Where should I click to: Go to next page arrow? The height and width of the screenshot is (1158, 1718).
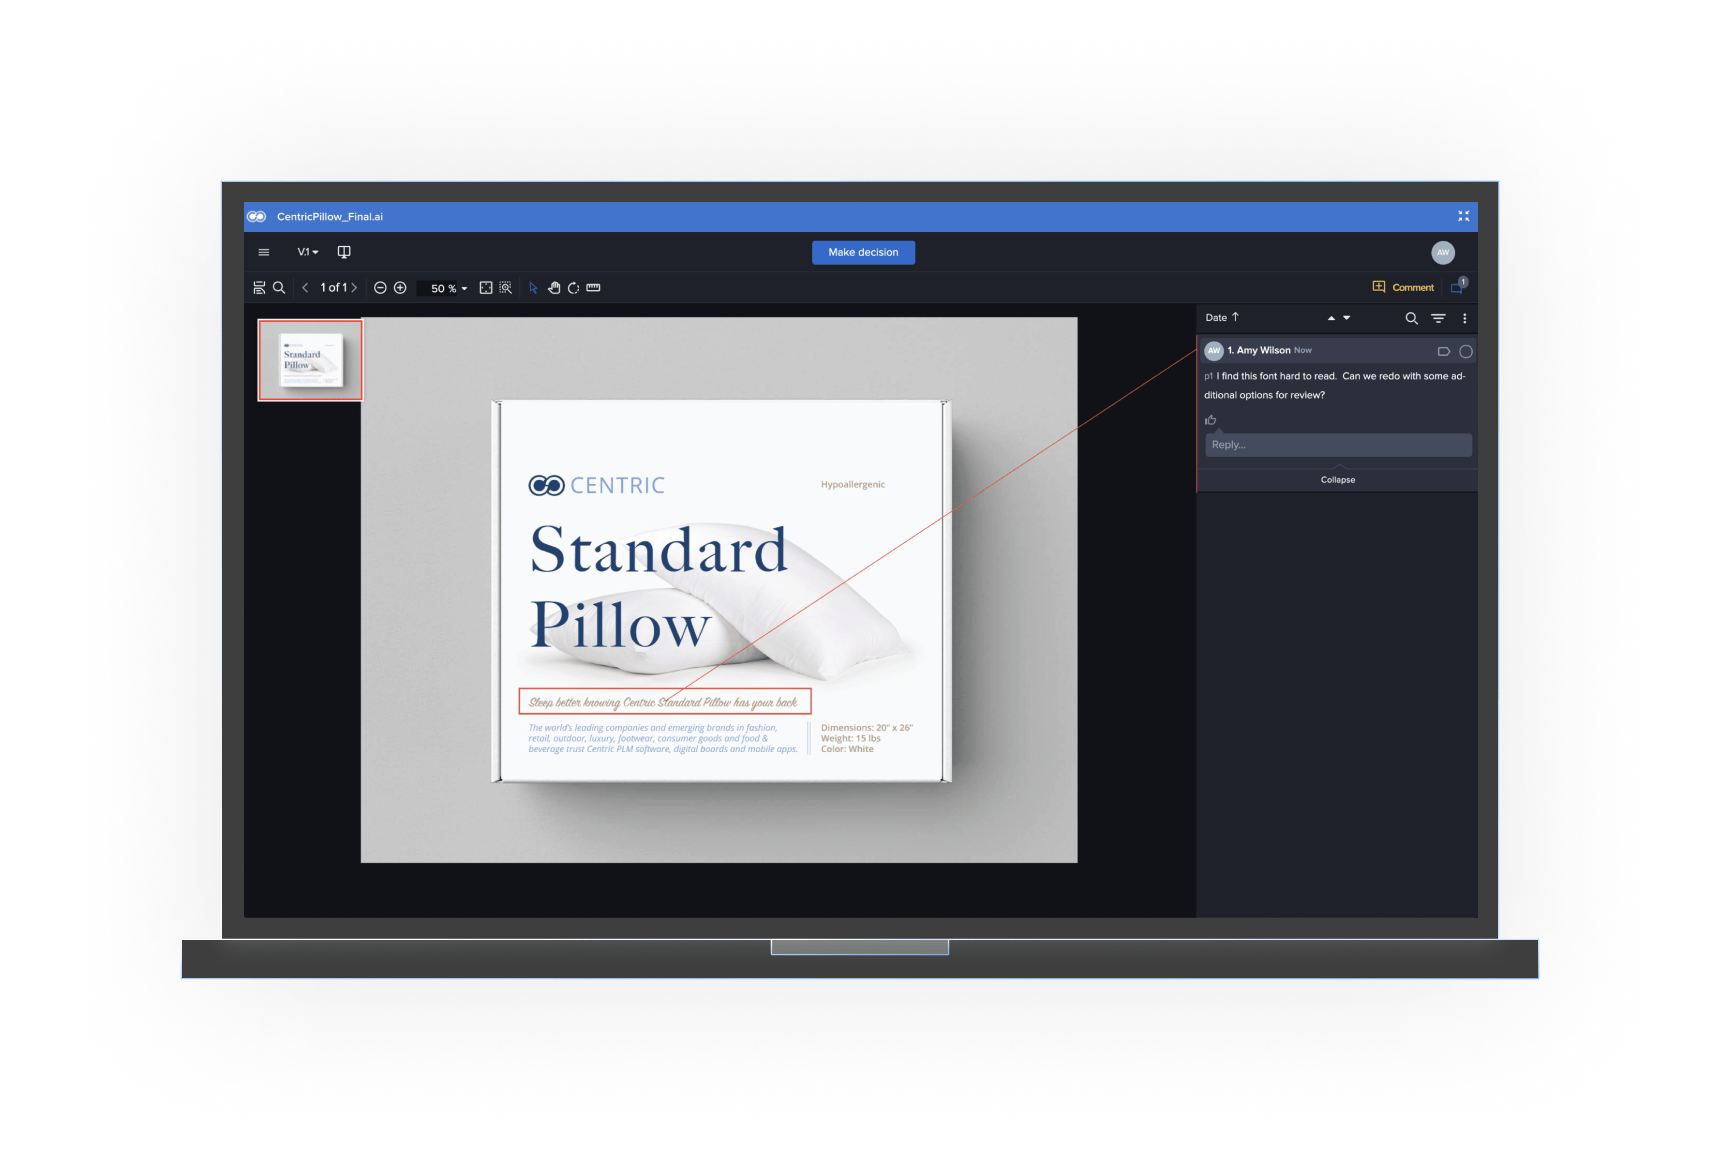354,288
